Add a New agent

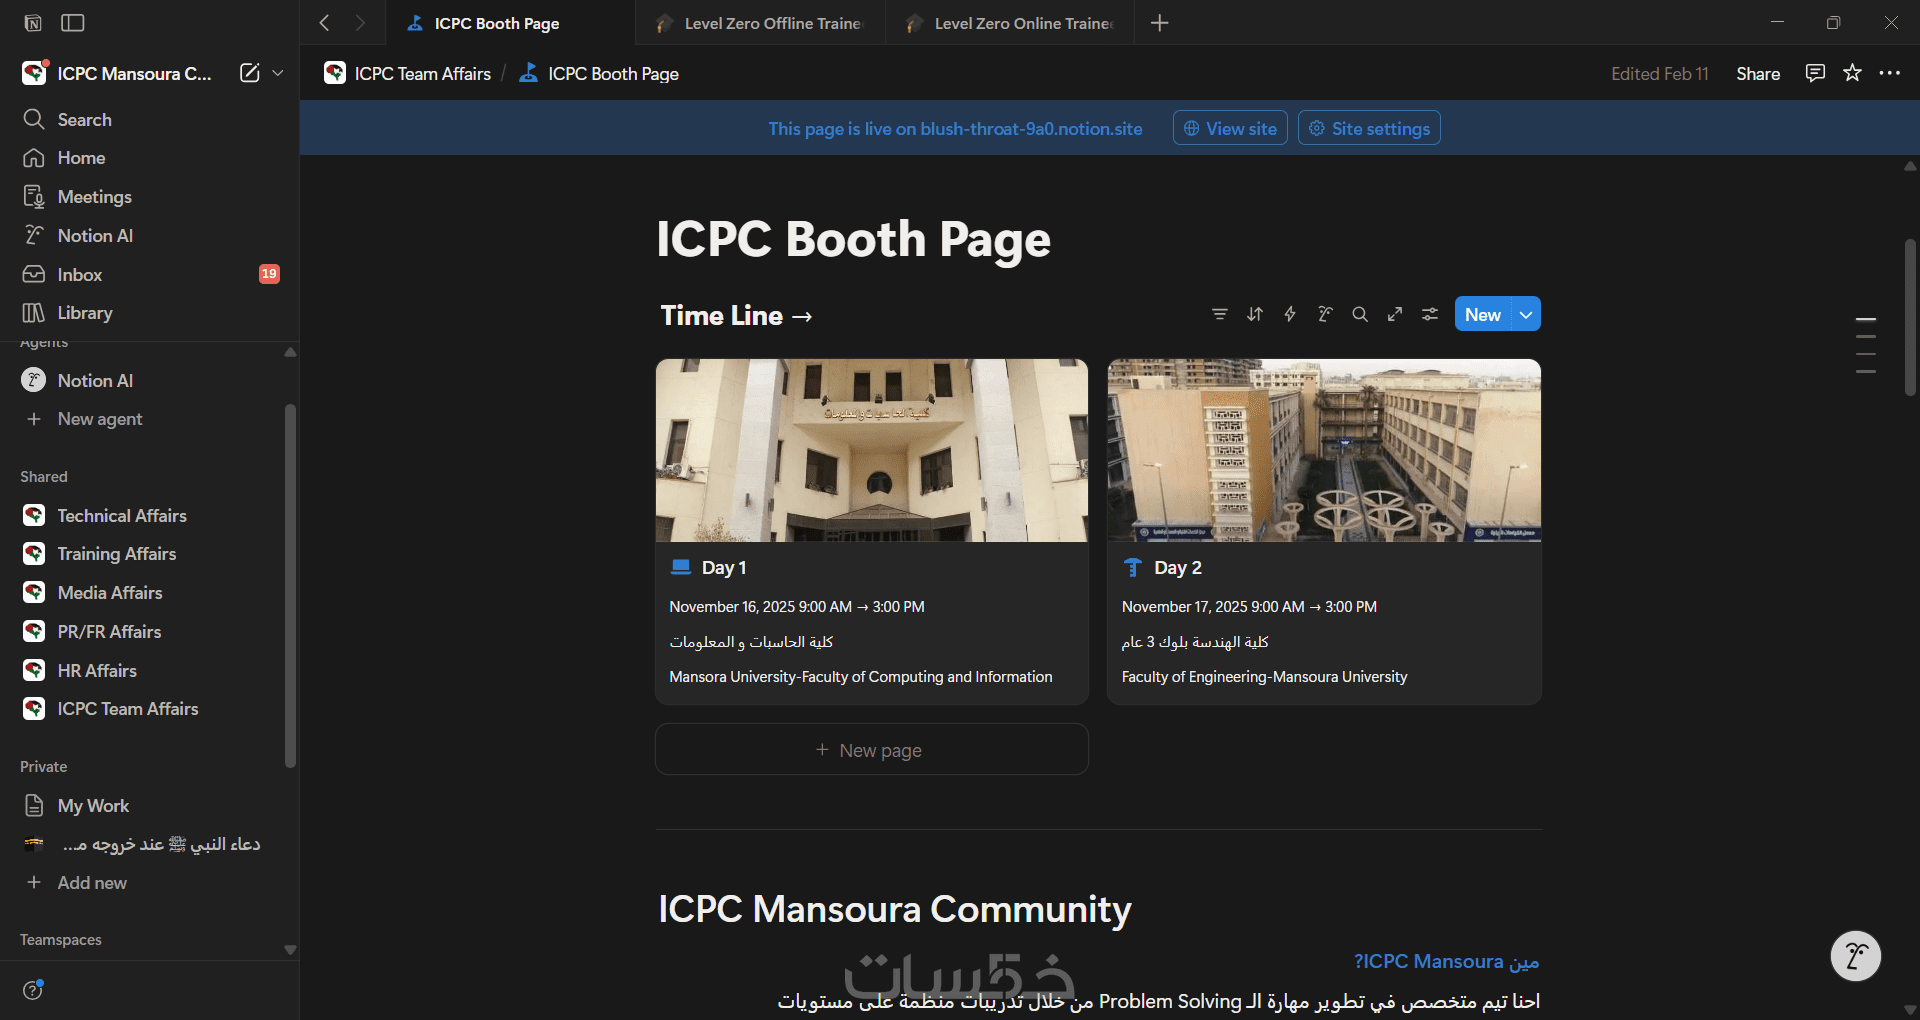pyautogui.click(x=145, y=419)
